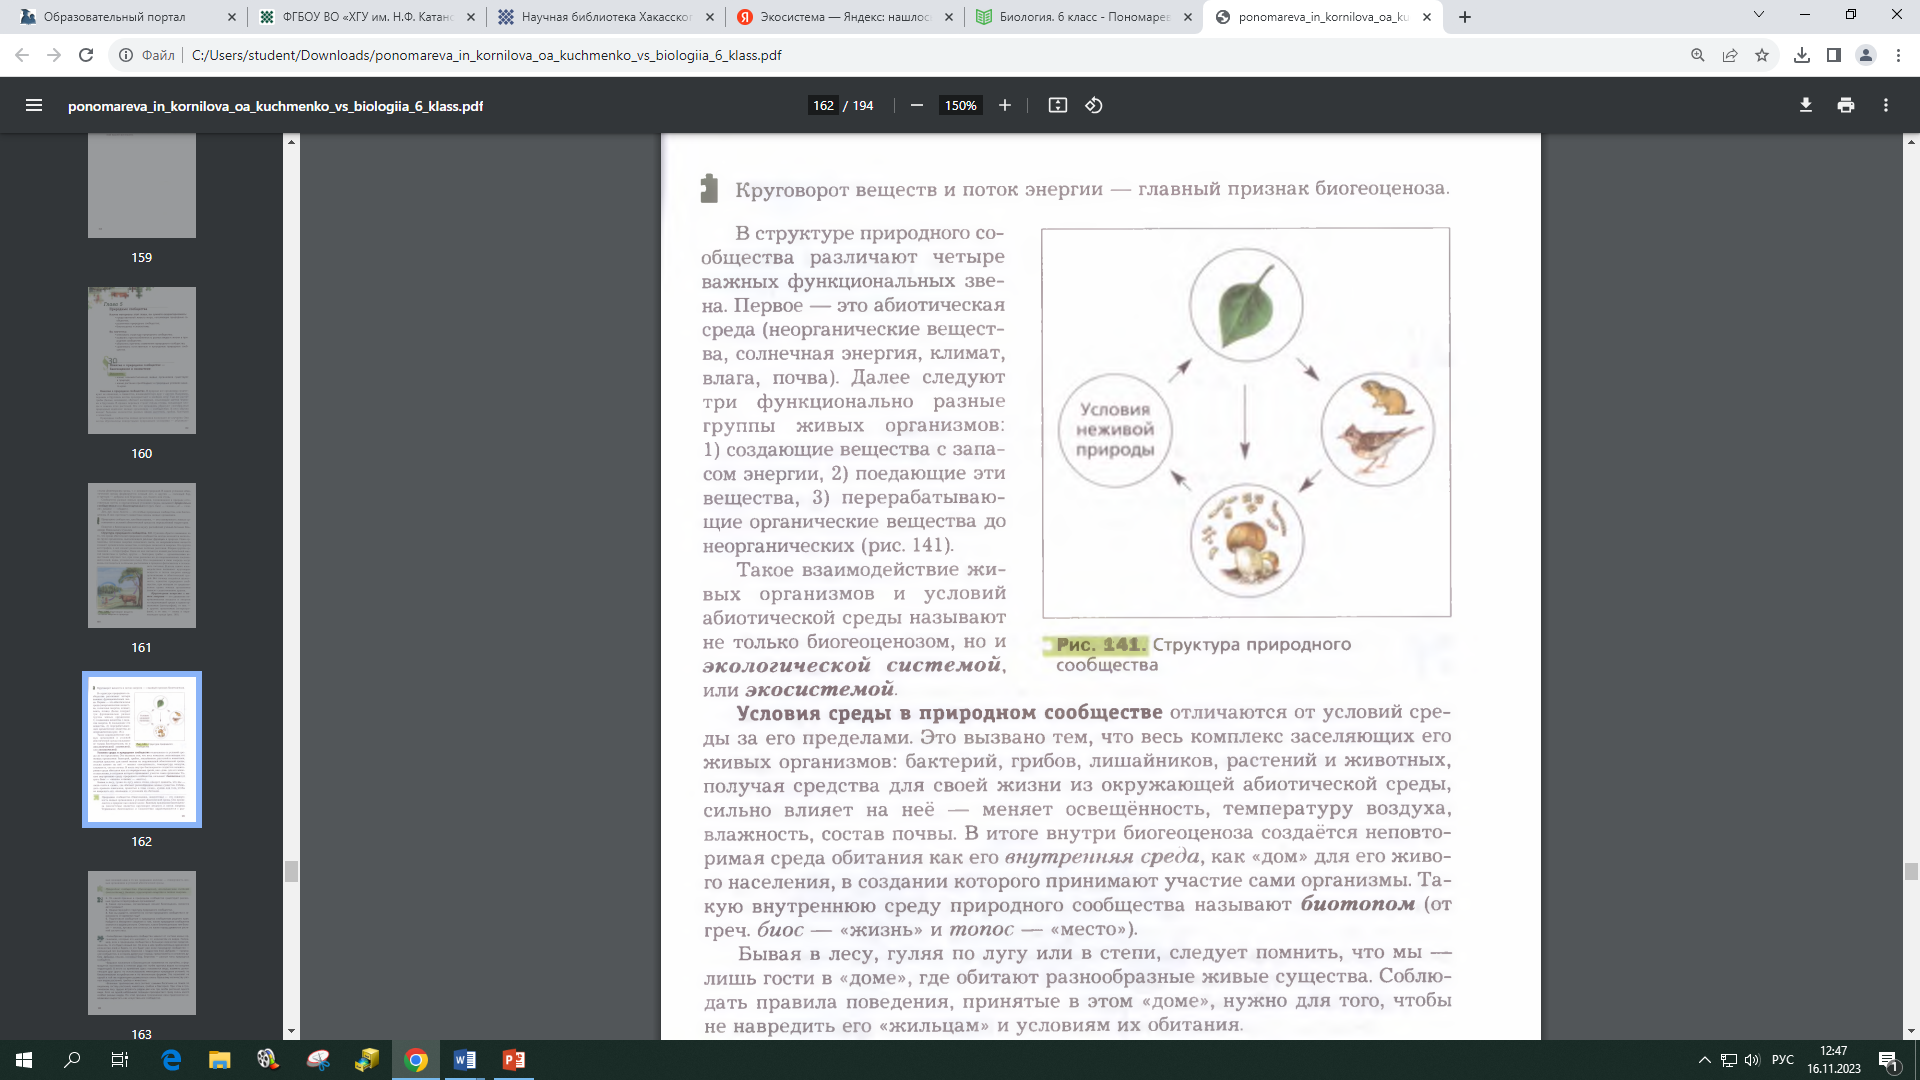This screenshot has height=1080, width=1920.
Task: Zoom out with the minus button
Action: (x=916, y=105)
